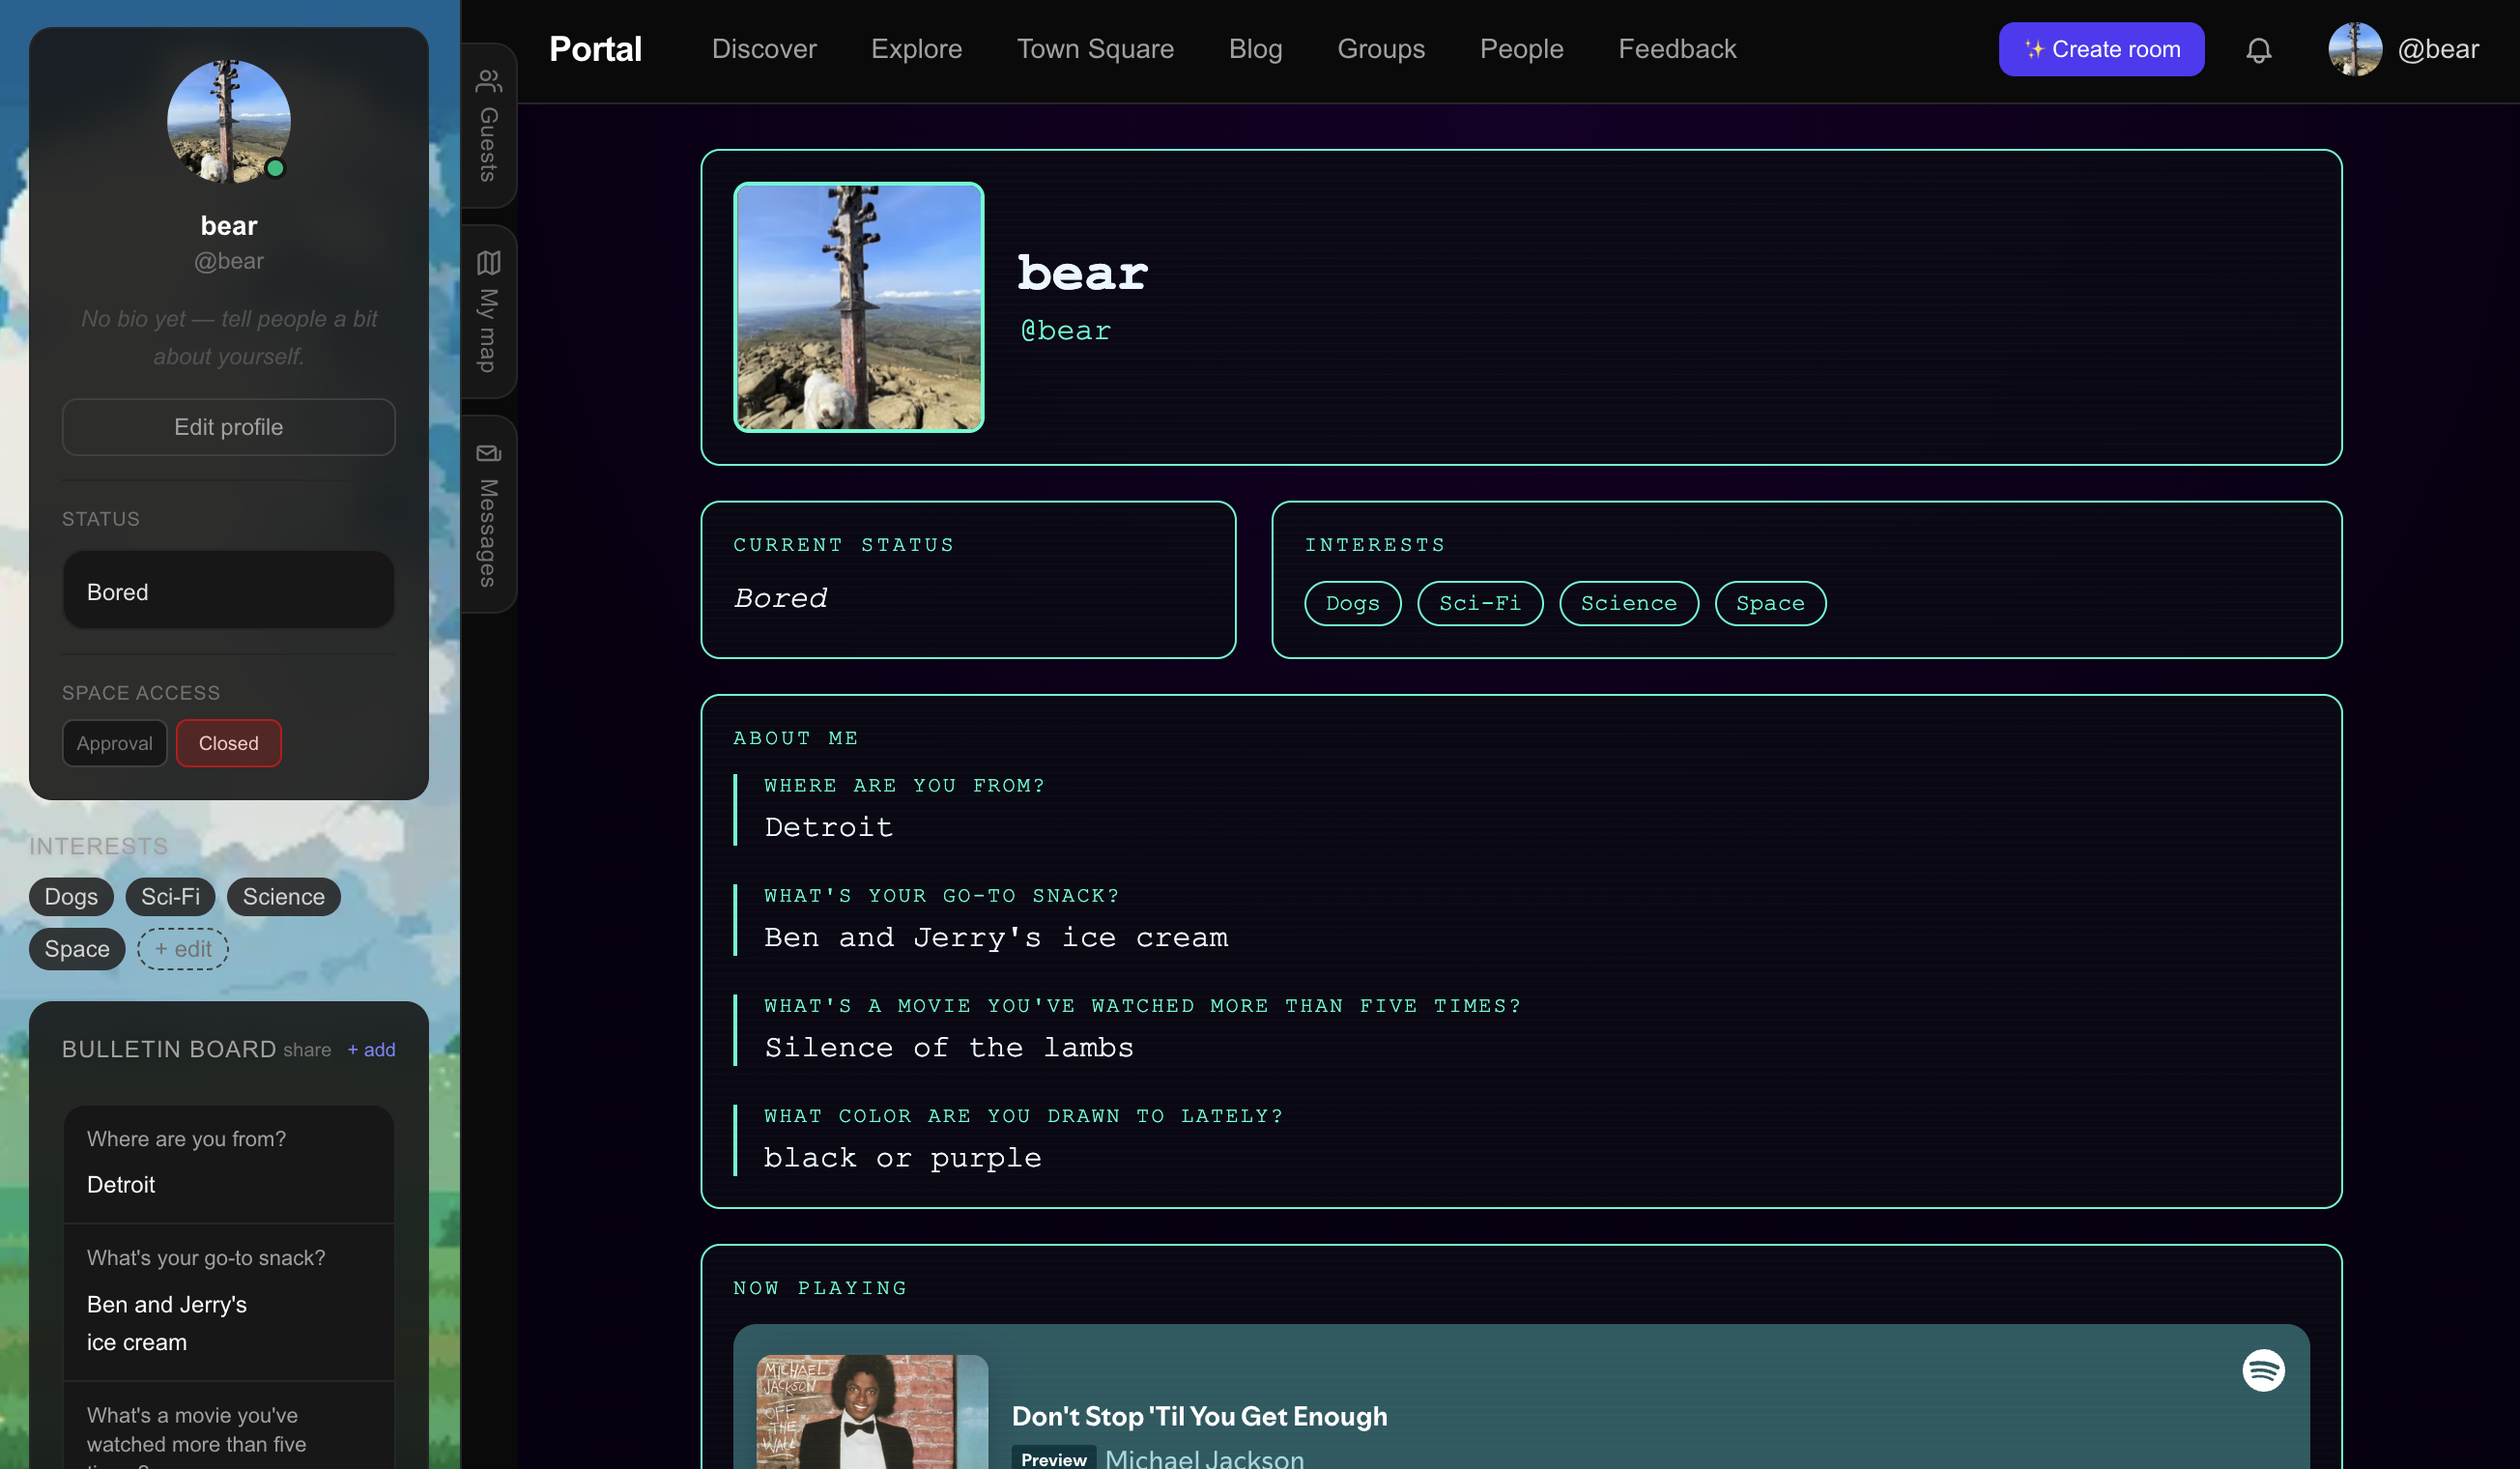Click sparkle icon on Create room
This screenshot has height=1469, width=2520.
point(2033,49)
